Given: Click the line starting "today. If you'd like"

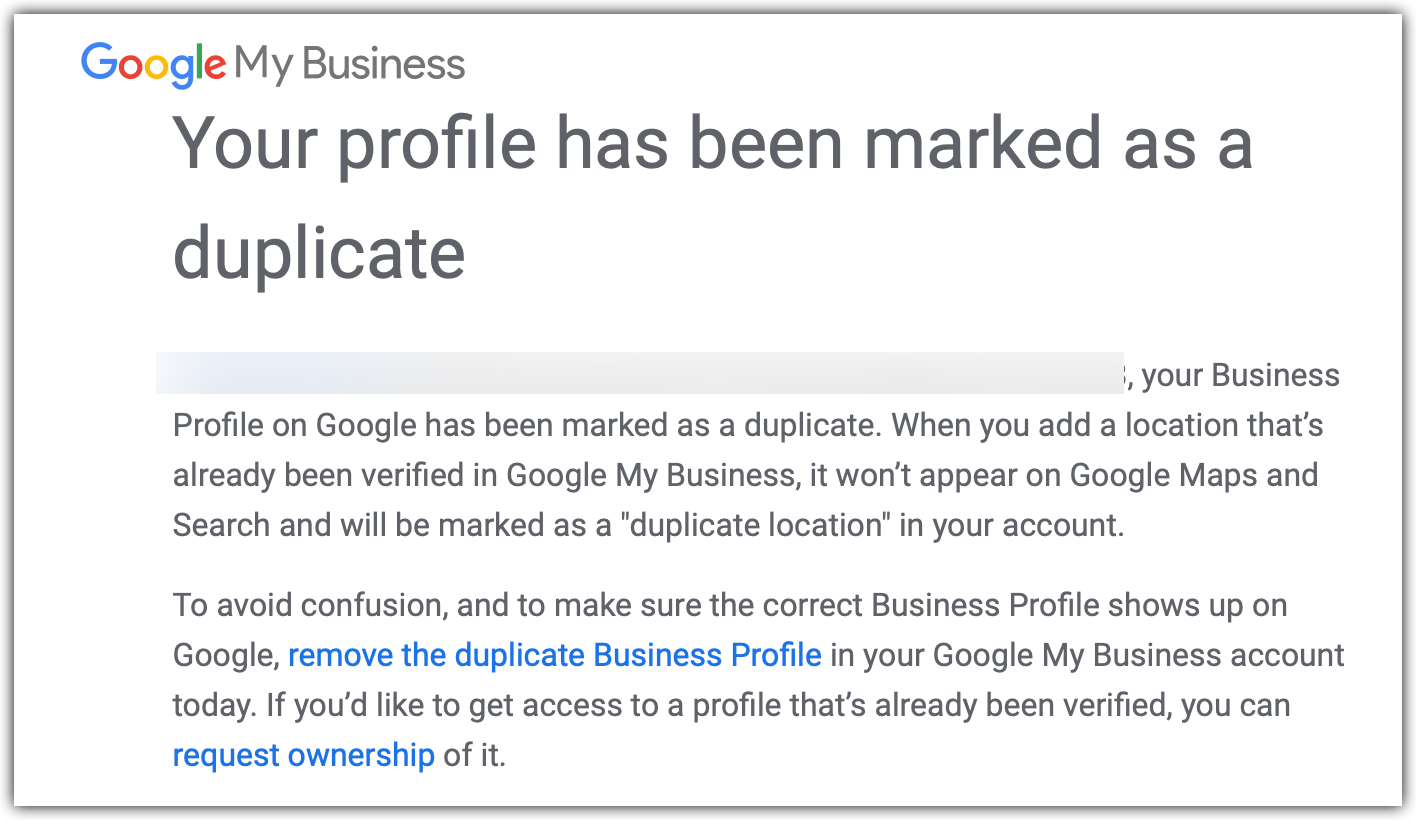Looking at the screenshot, I should pyautogui.click(x=731, y=705).
